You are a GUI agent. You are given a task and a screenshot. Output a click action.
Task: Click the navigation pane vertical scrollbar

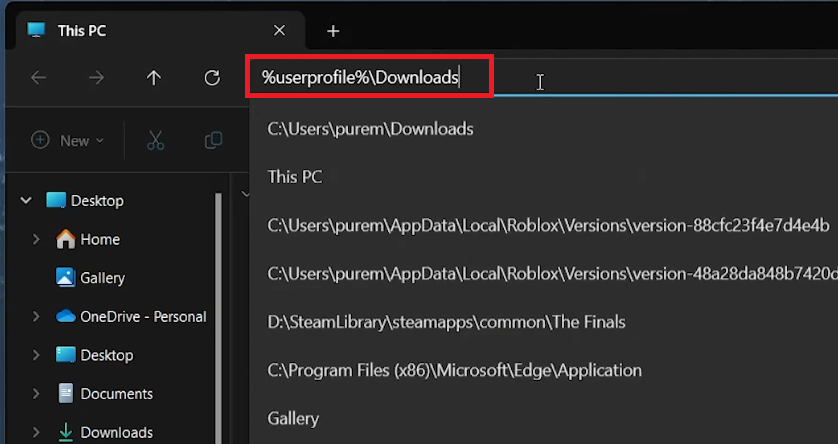[218, 318]
